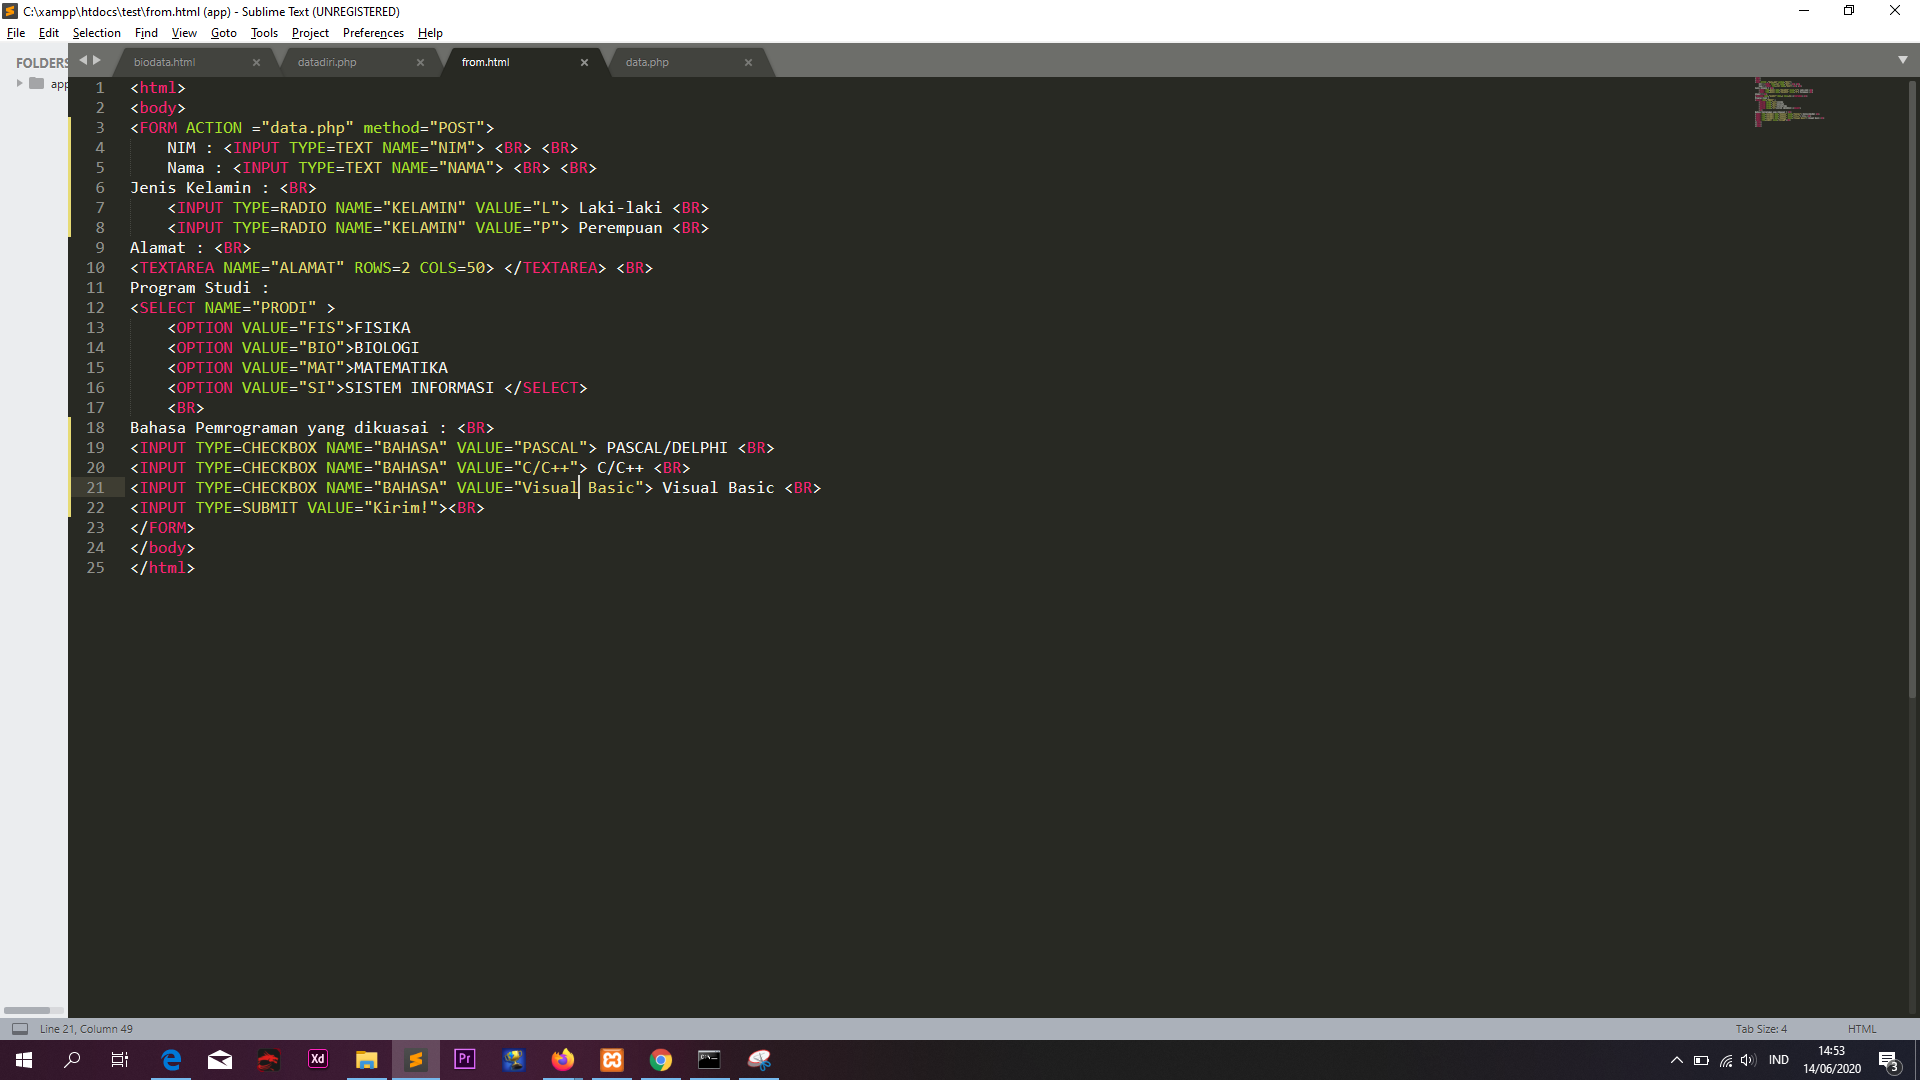Viewport: 1920px width, 1080px height.
Task: Open Adobe Premiere Pro from taskbar
Action: point(465,1060)
